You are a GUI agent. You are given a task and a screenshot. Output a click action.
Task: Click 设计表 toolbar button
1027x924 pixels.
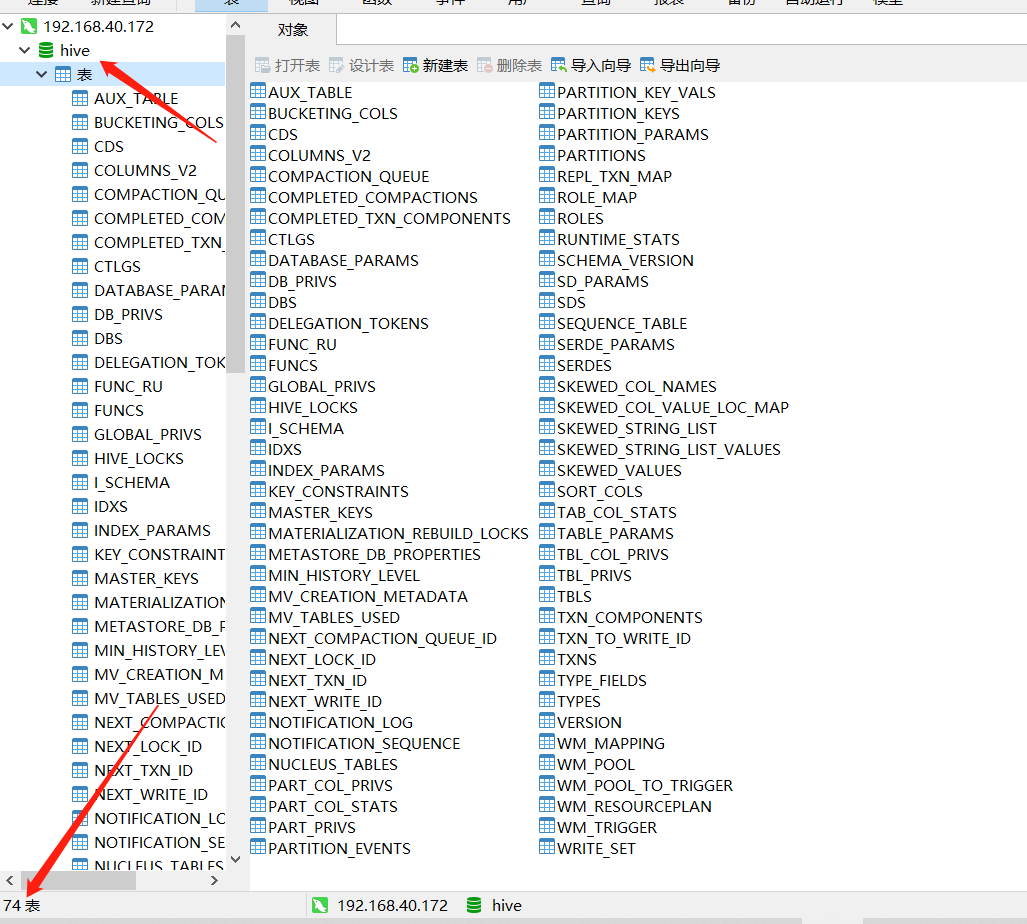(361, 65)
